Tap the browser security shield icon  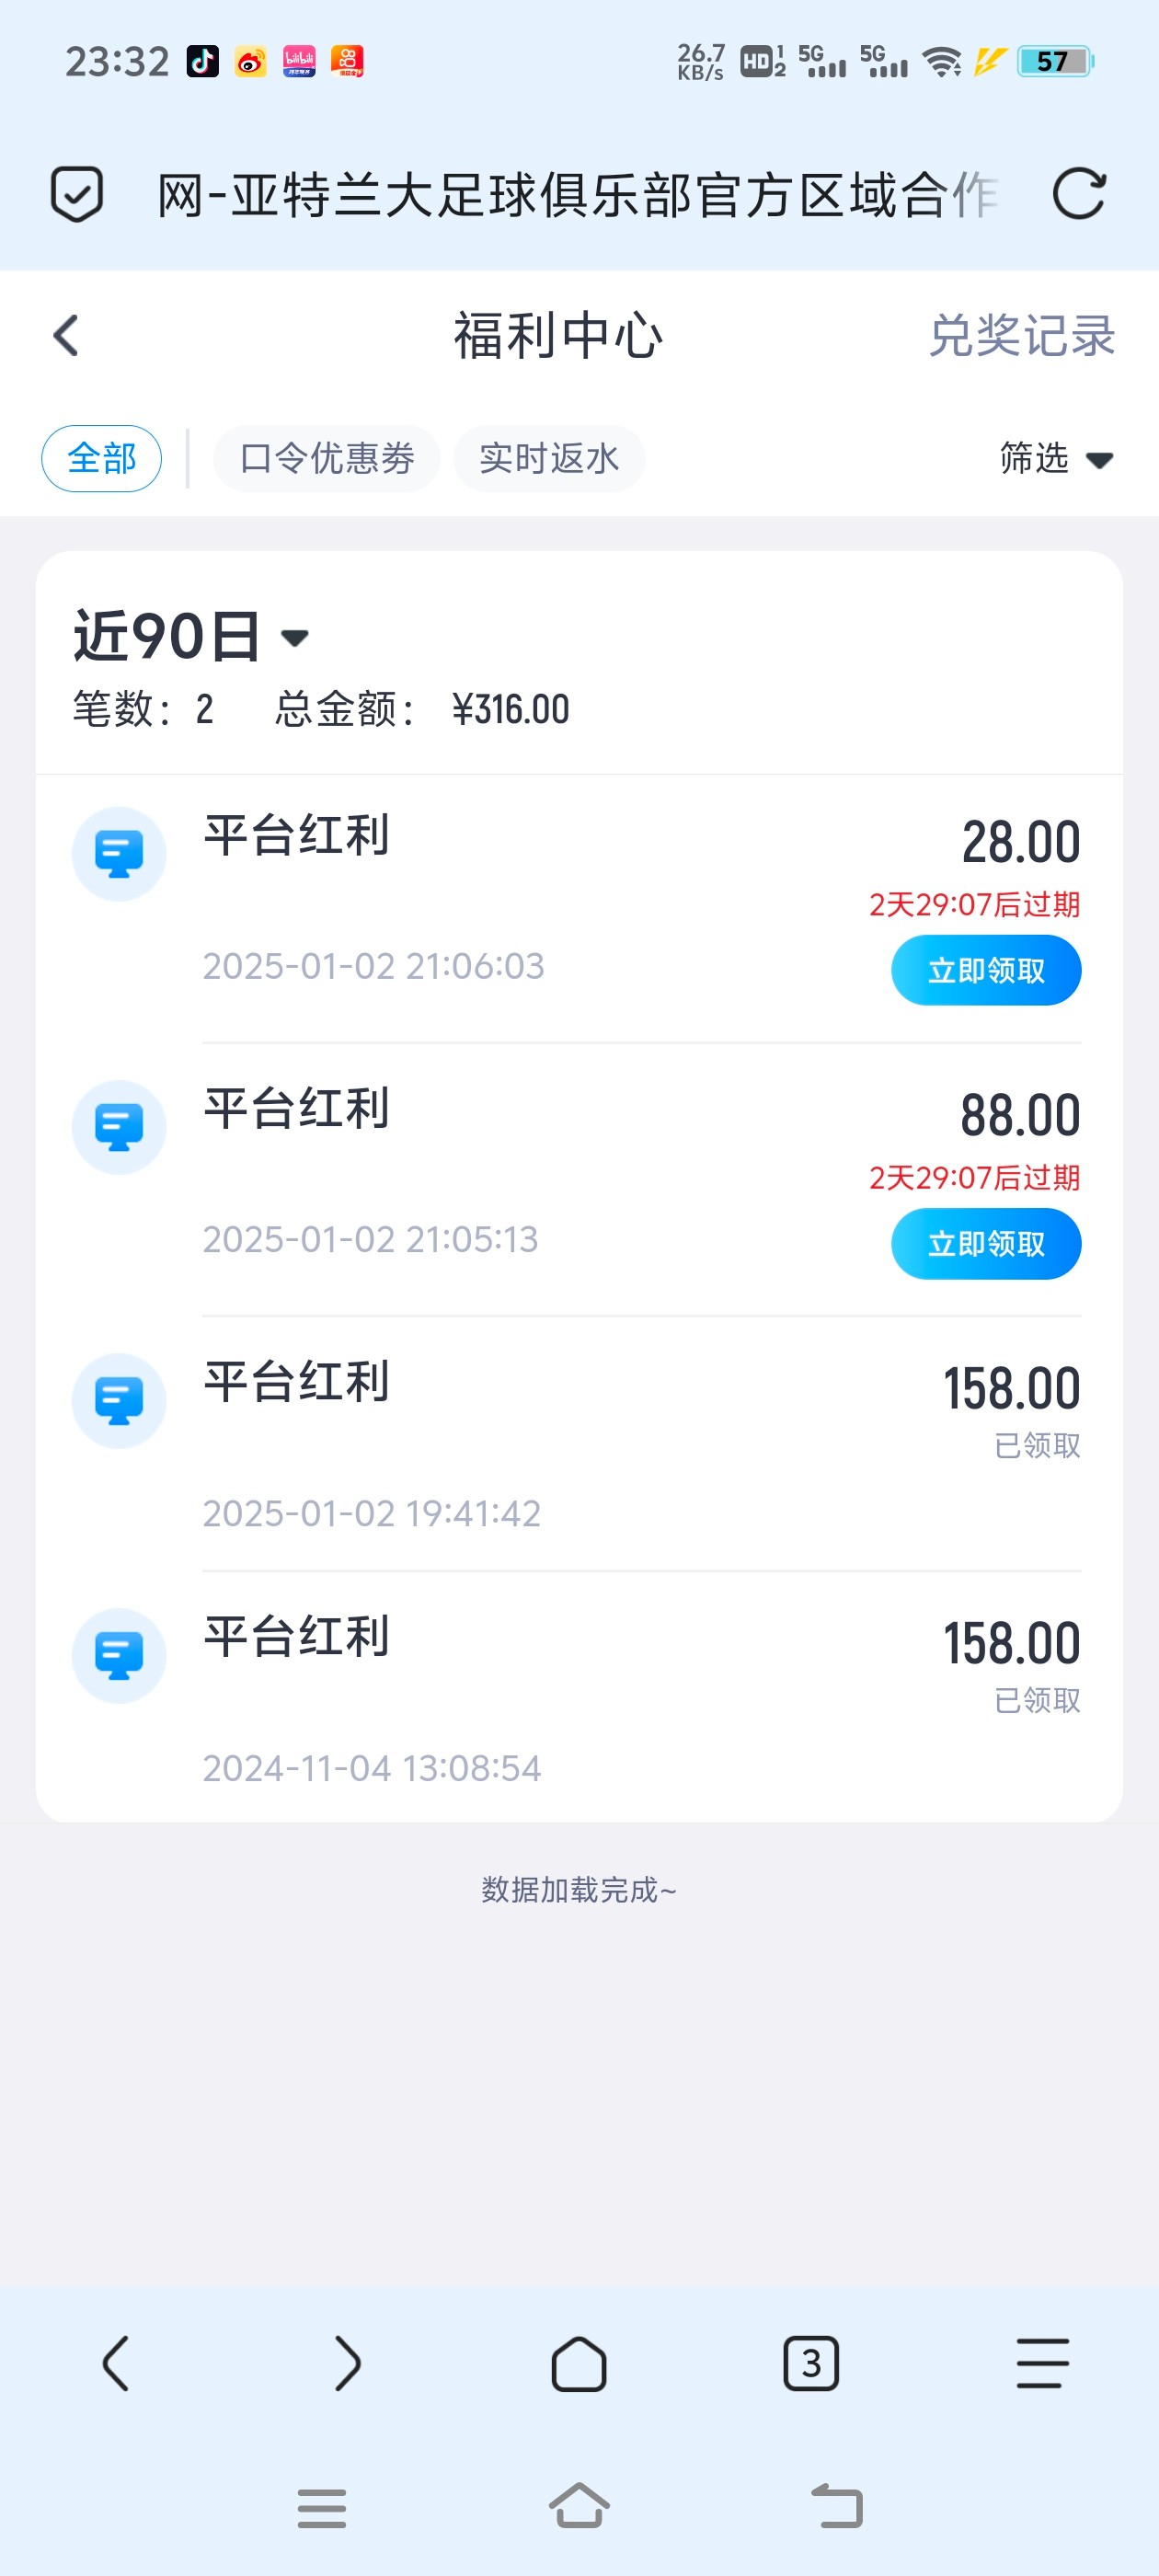point(76,193)
